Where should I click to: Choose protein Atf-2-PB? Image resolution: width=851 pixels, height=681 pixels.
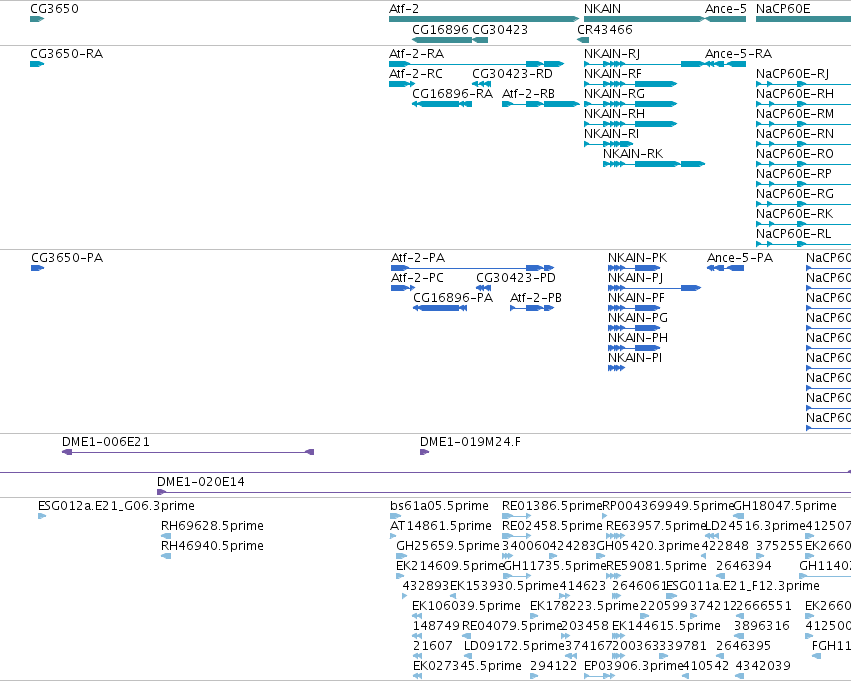(536, 297)
